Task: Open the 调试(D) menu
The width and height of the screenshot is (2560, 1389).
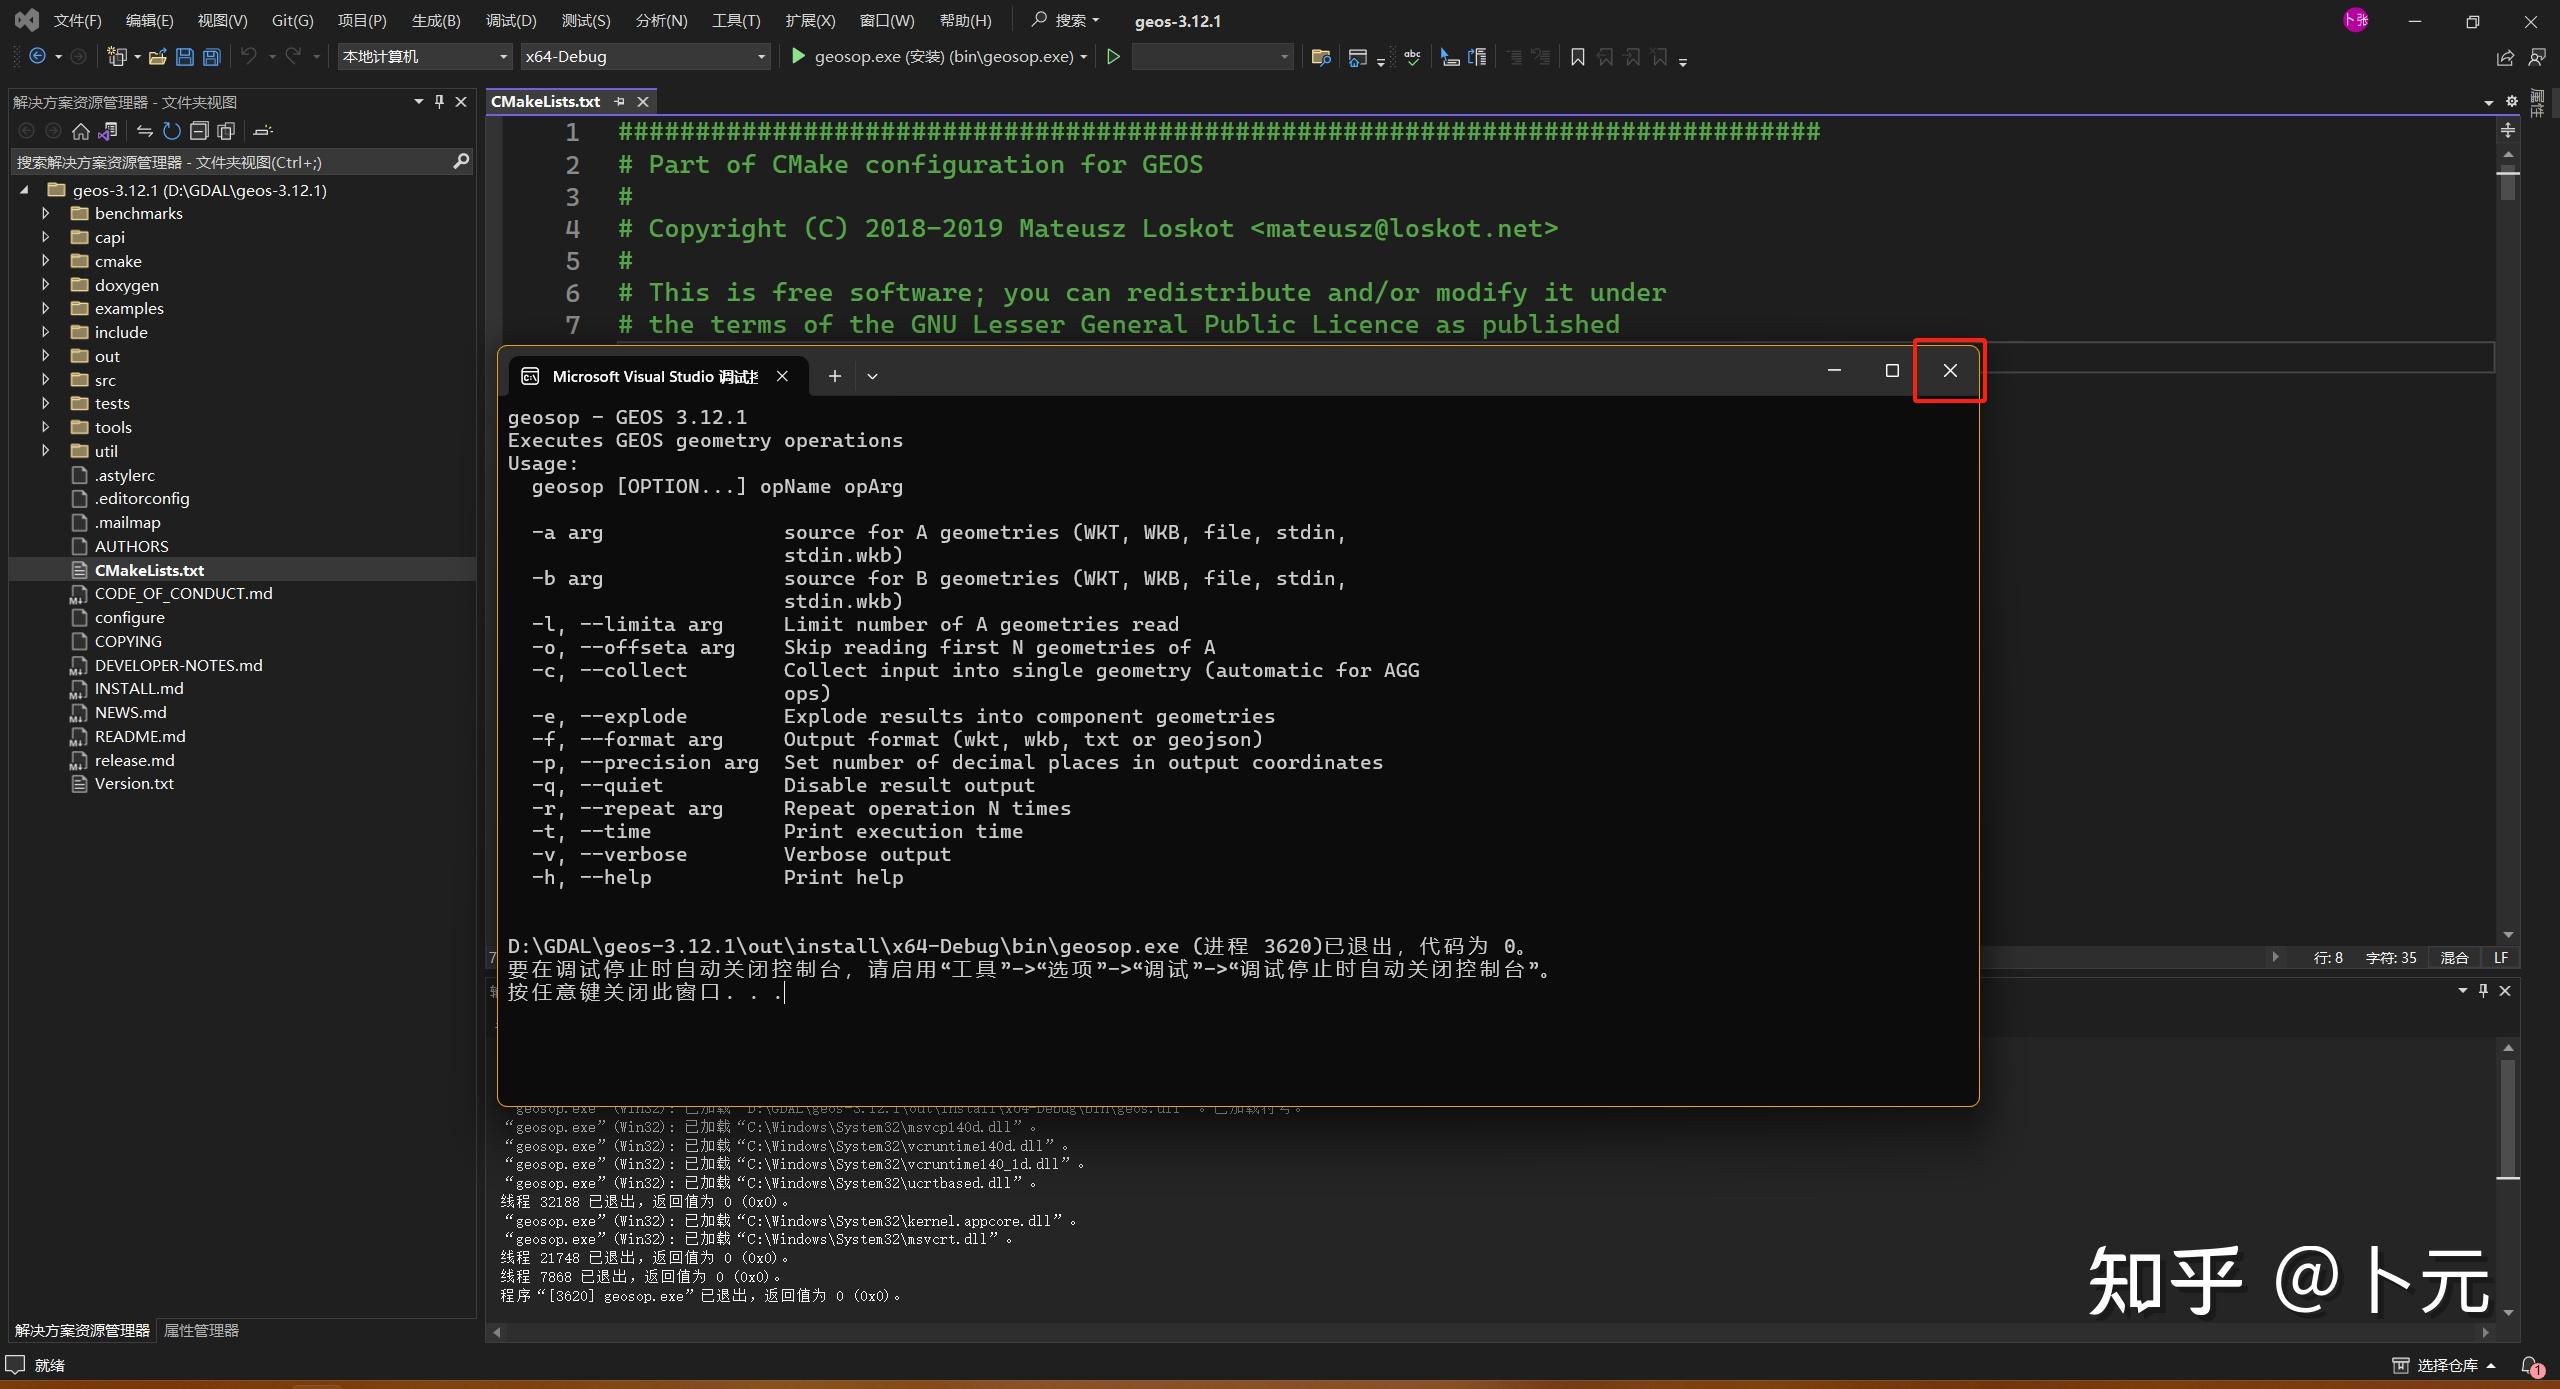Action: click(510, 20)
